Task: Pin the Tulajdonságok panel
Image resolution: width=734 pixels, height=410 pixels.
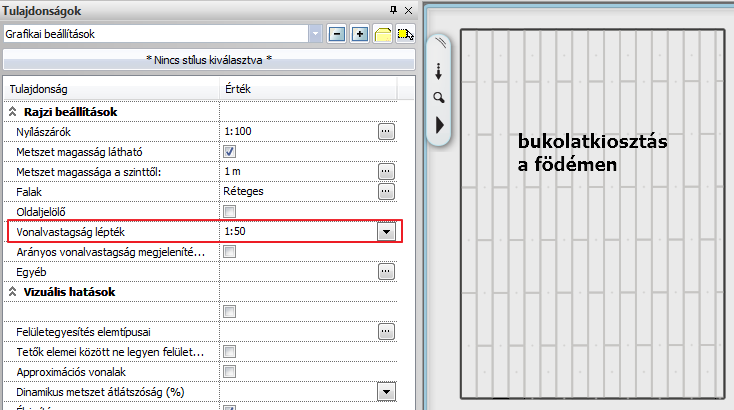Action: point(392,9)
